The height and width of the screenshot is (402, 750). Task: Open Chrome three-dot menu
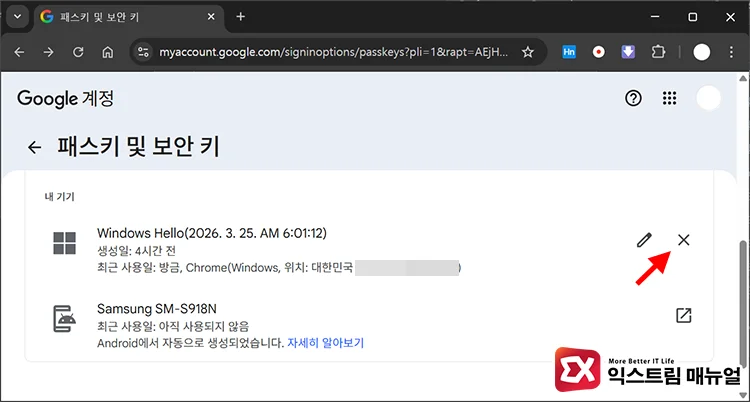pos(731,52)
